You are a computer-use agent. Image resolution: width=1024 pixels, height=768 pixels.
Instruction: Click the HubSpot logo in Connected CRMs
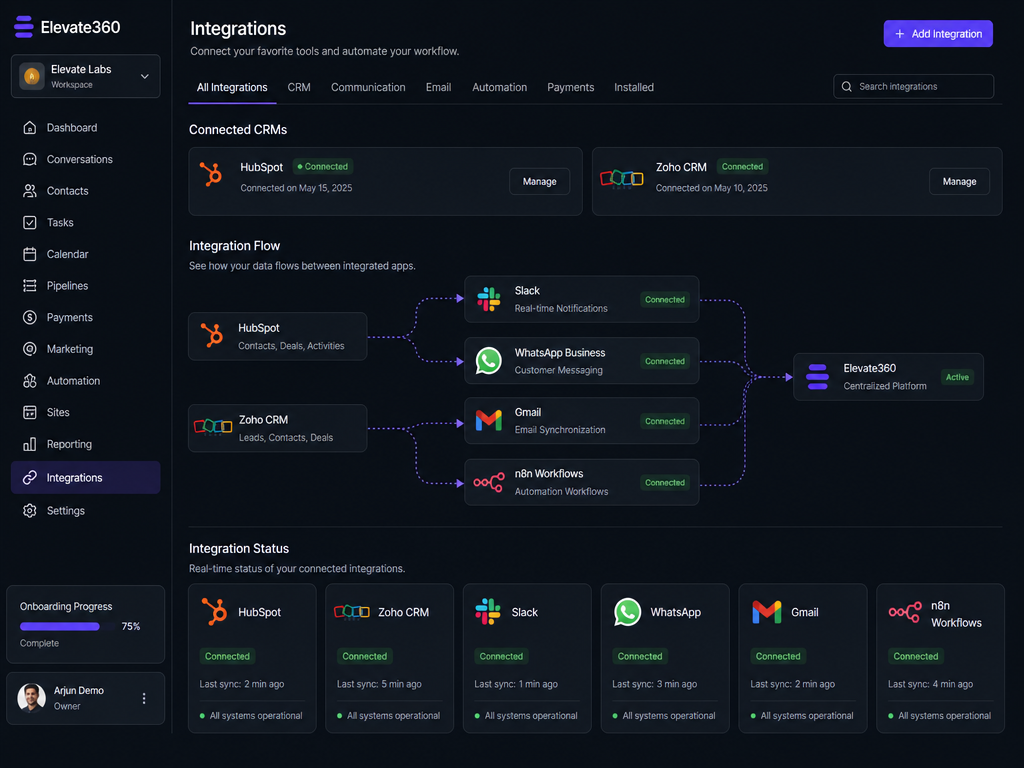211,174
